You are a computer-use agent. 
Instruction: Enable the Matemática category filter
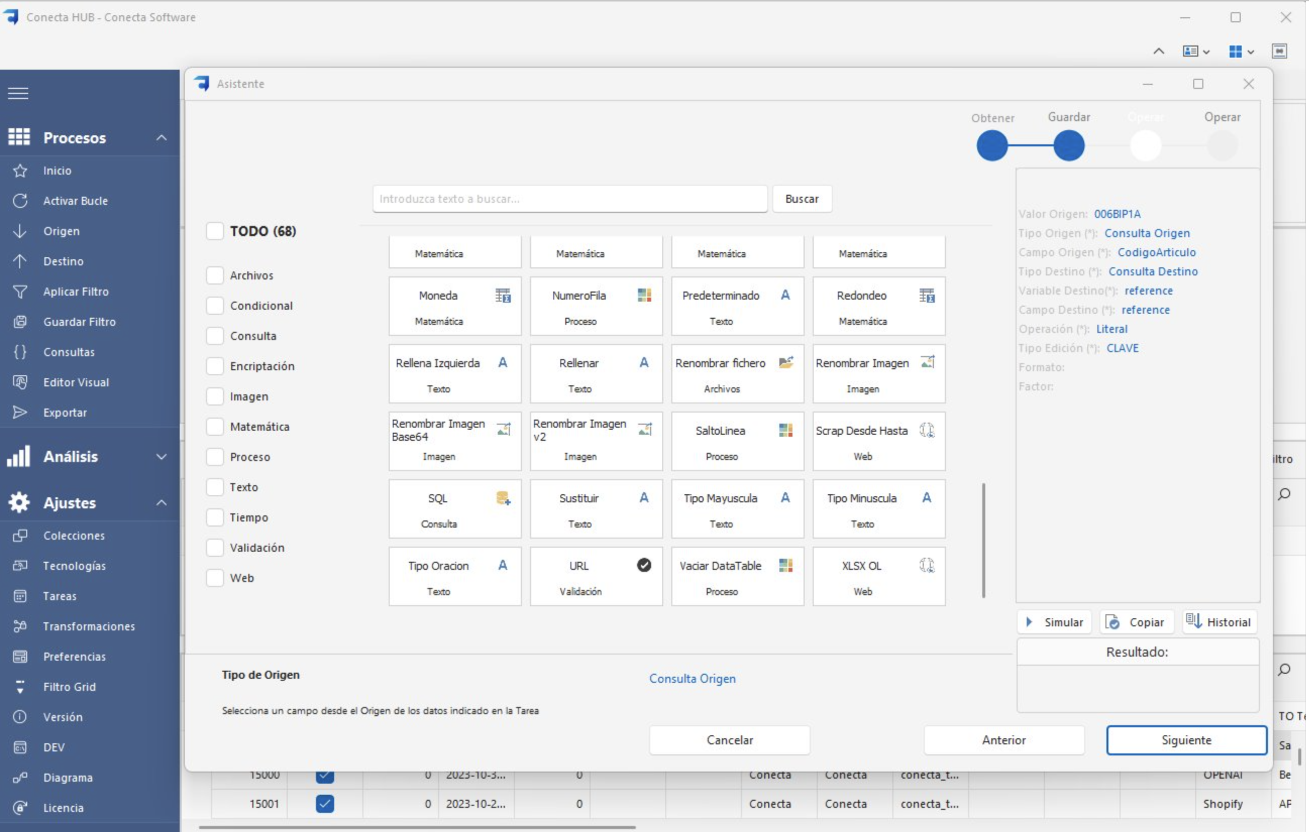pyautogui.click(x=215, y=427)
